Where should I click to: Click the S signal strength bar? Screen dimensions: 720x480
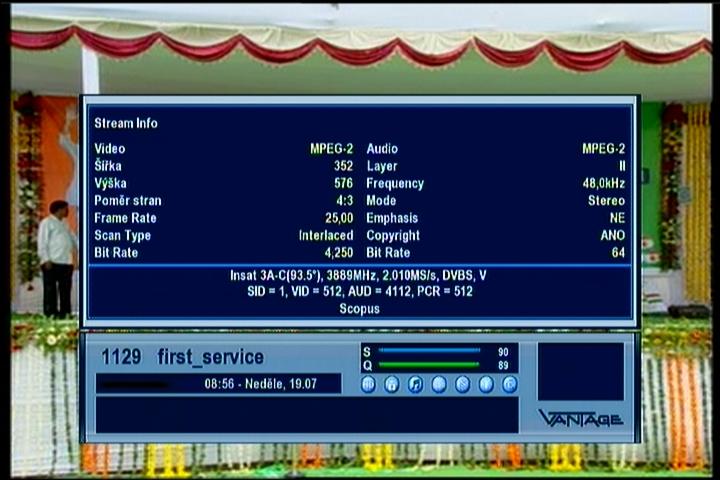pos(429,352)
